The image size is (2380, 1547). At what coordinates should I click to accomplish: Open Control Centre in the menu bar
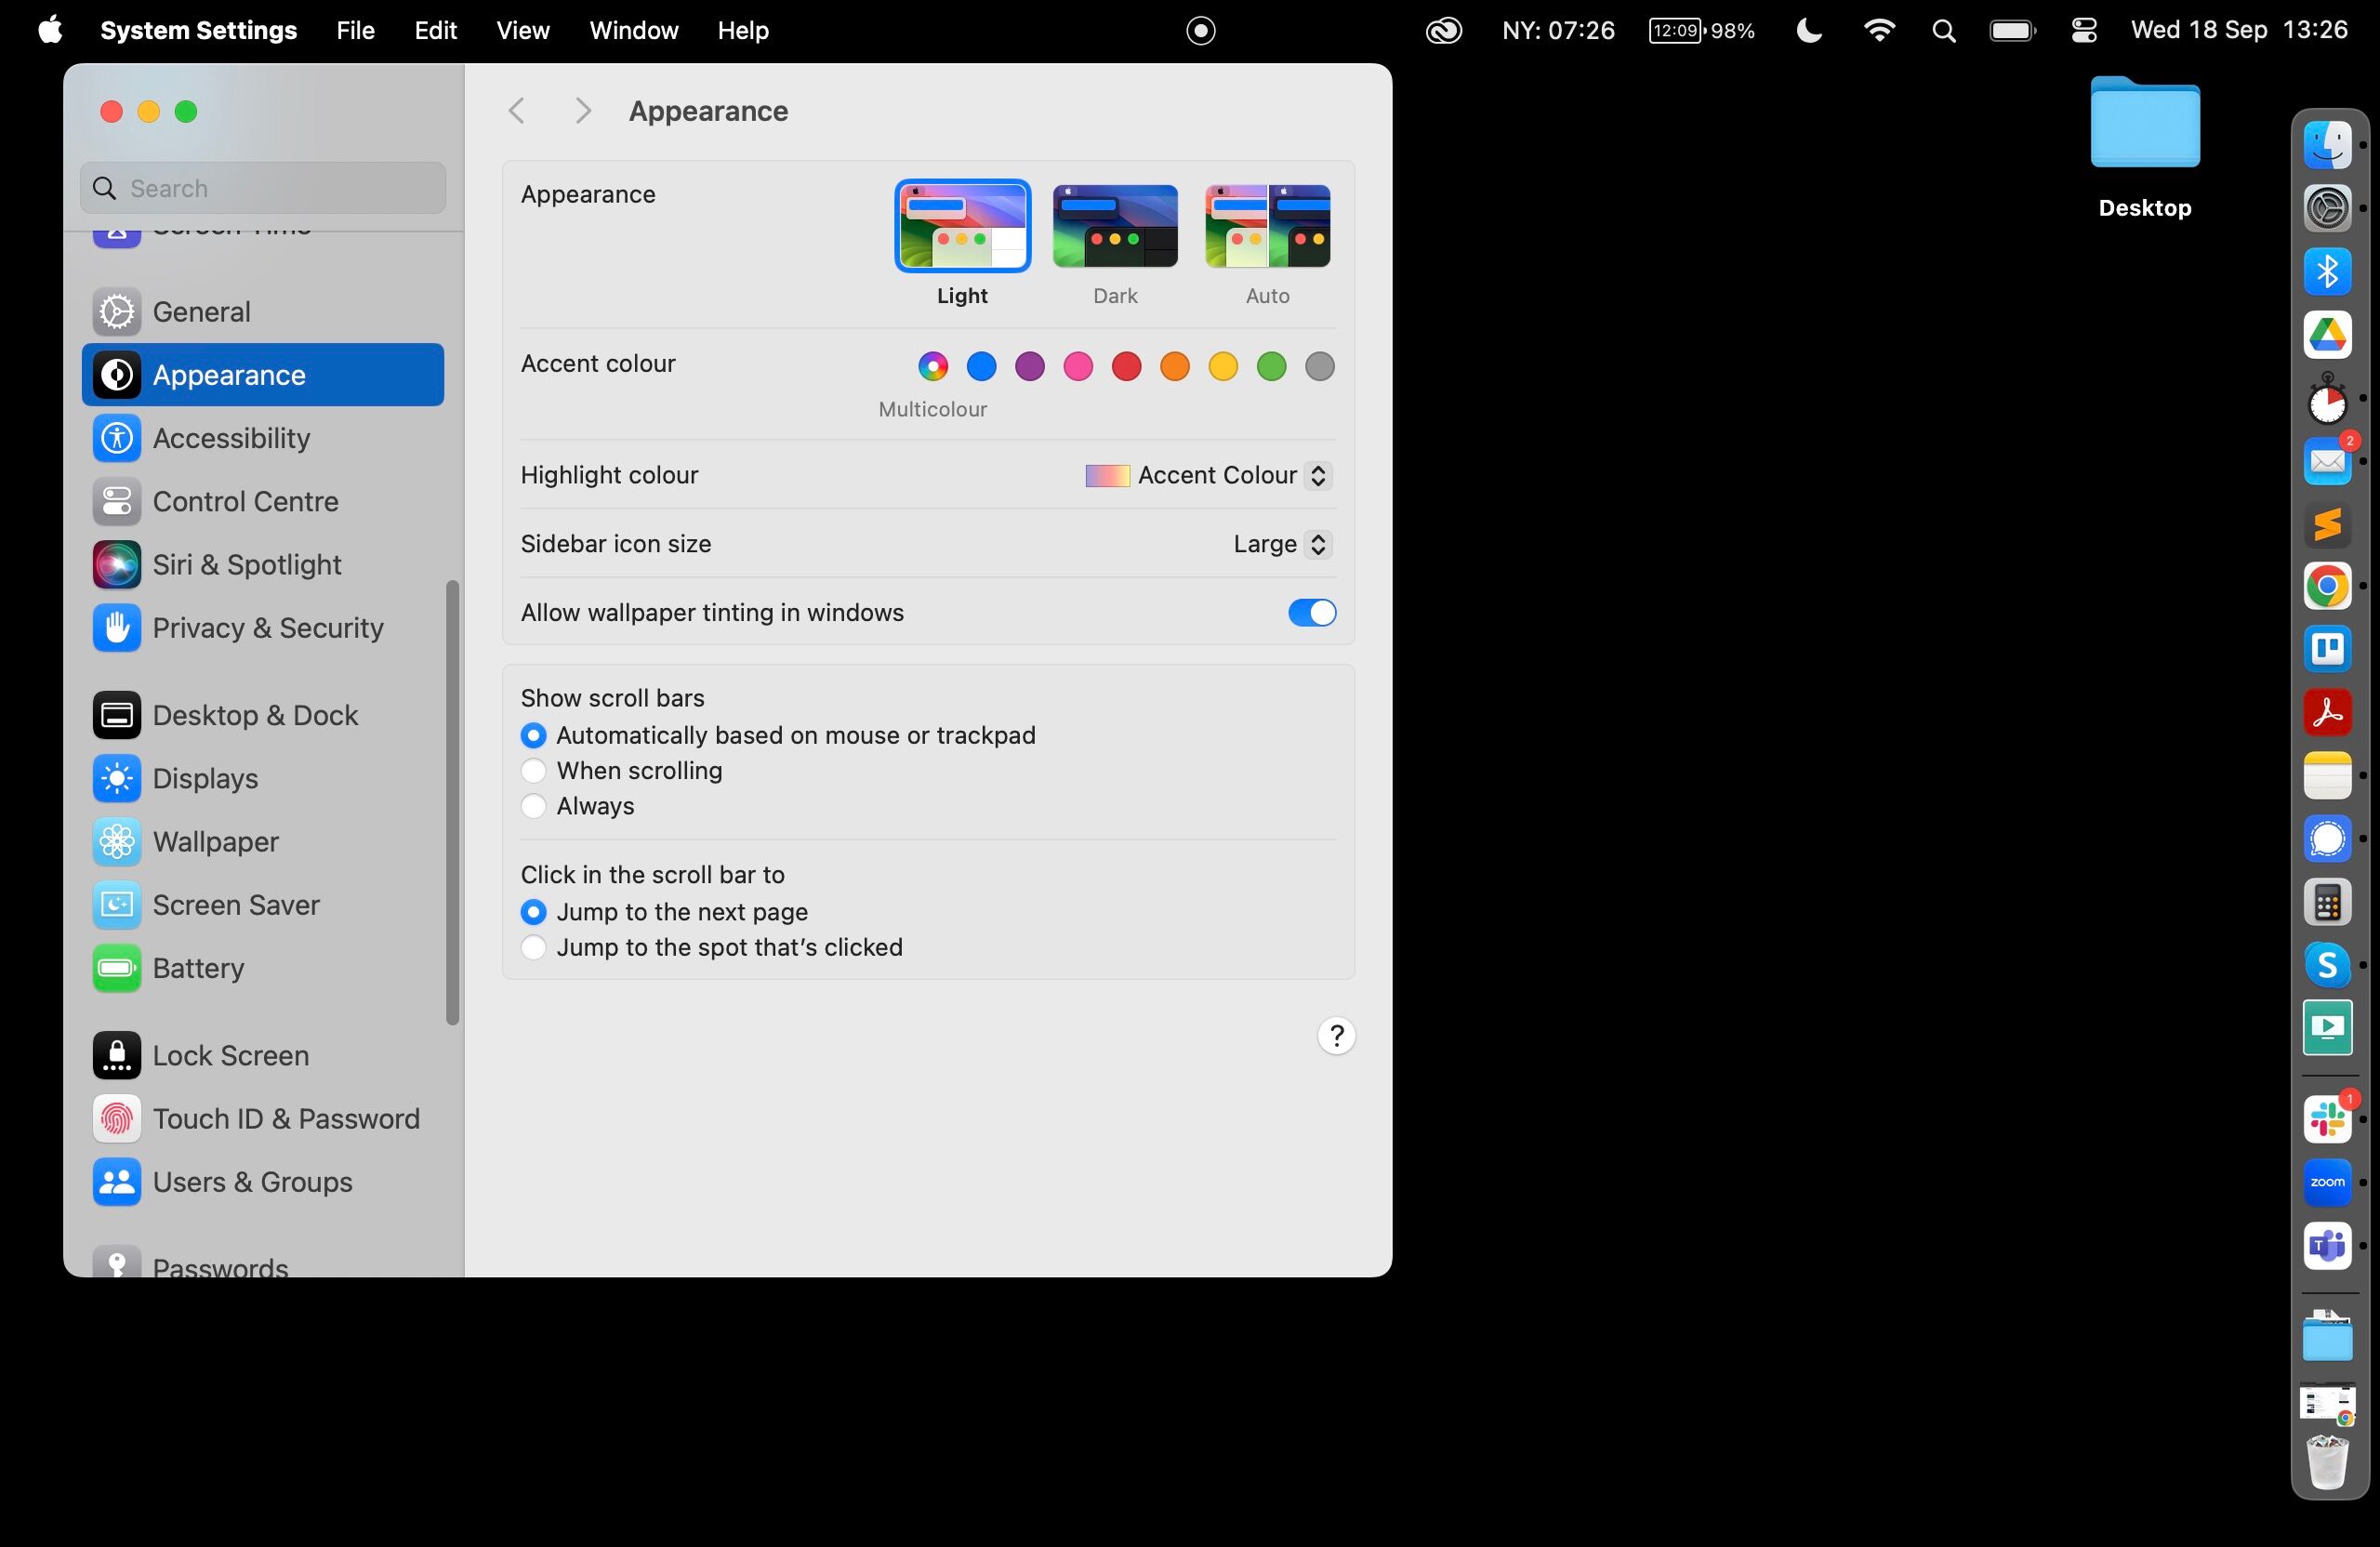point(2084,30)
